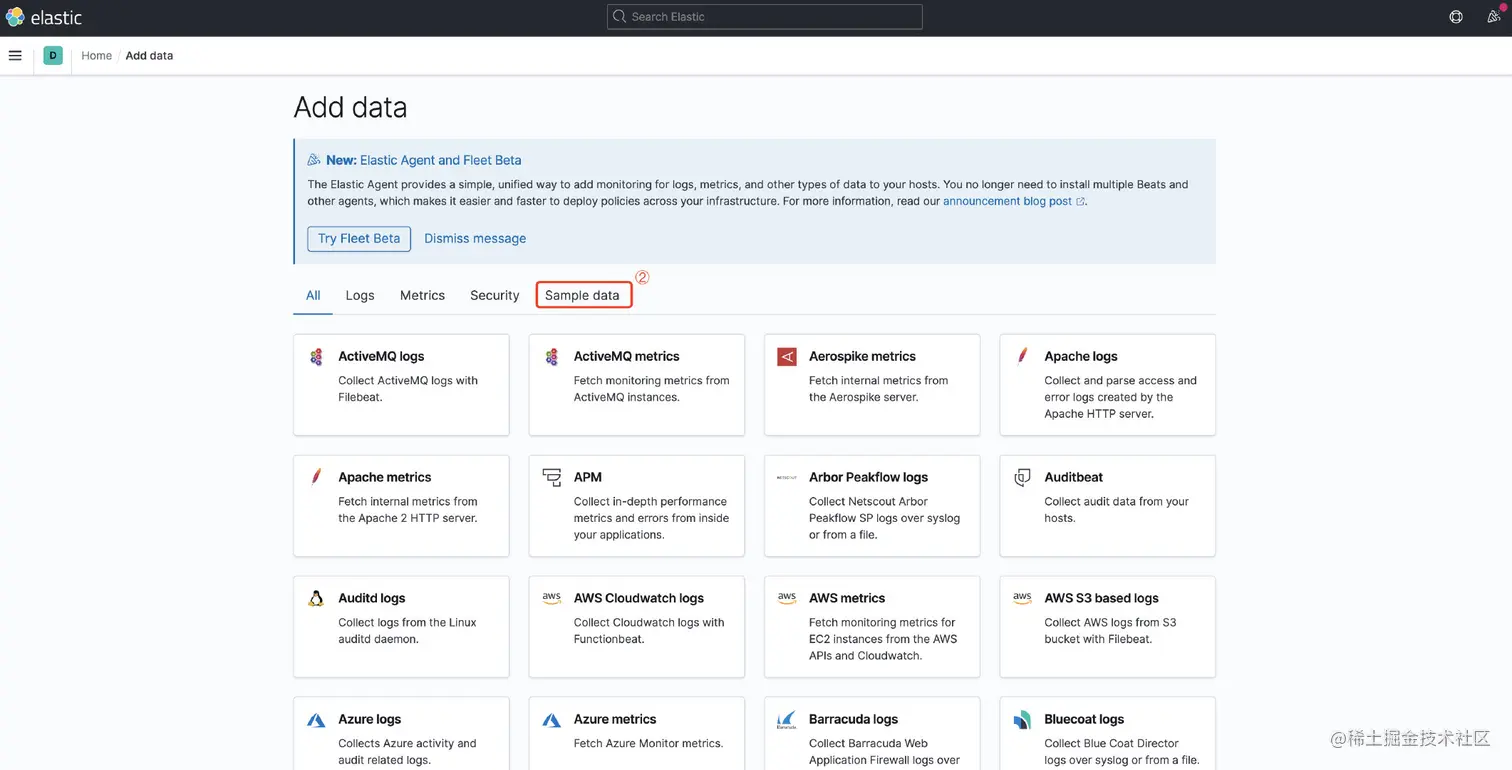The image size is (1512, 770).
Task: Open the Aerospike metrics card title
Action: 862,356
